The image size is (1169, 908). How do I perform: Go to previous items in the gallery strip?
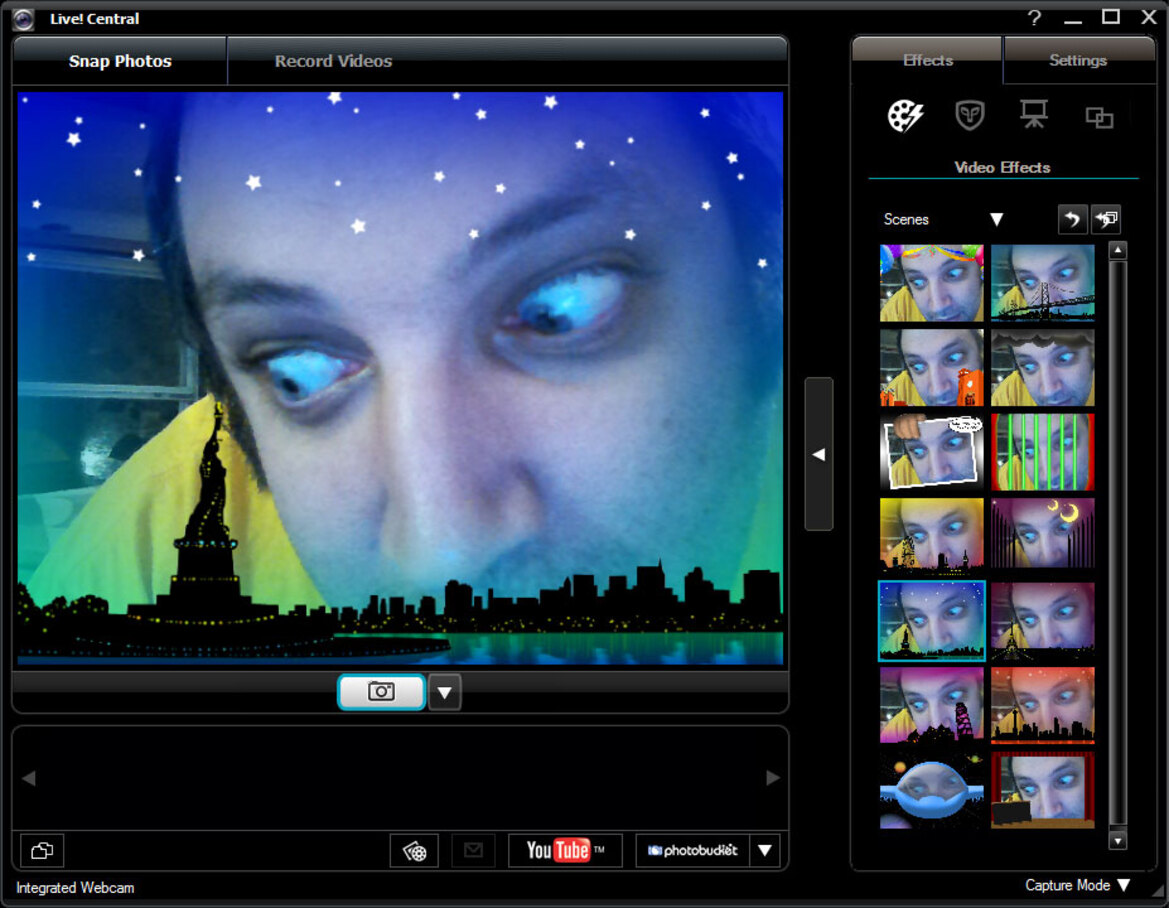point(29,778)
